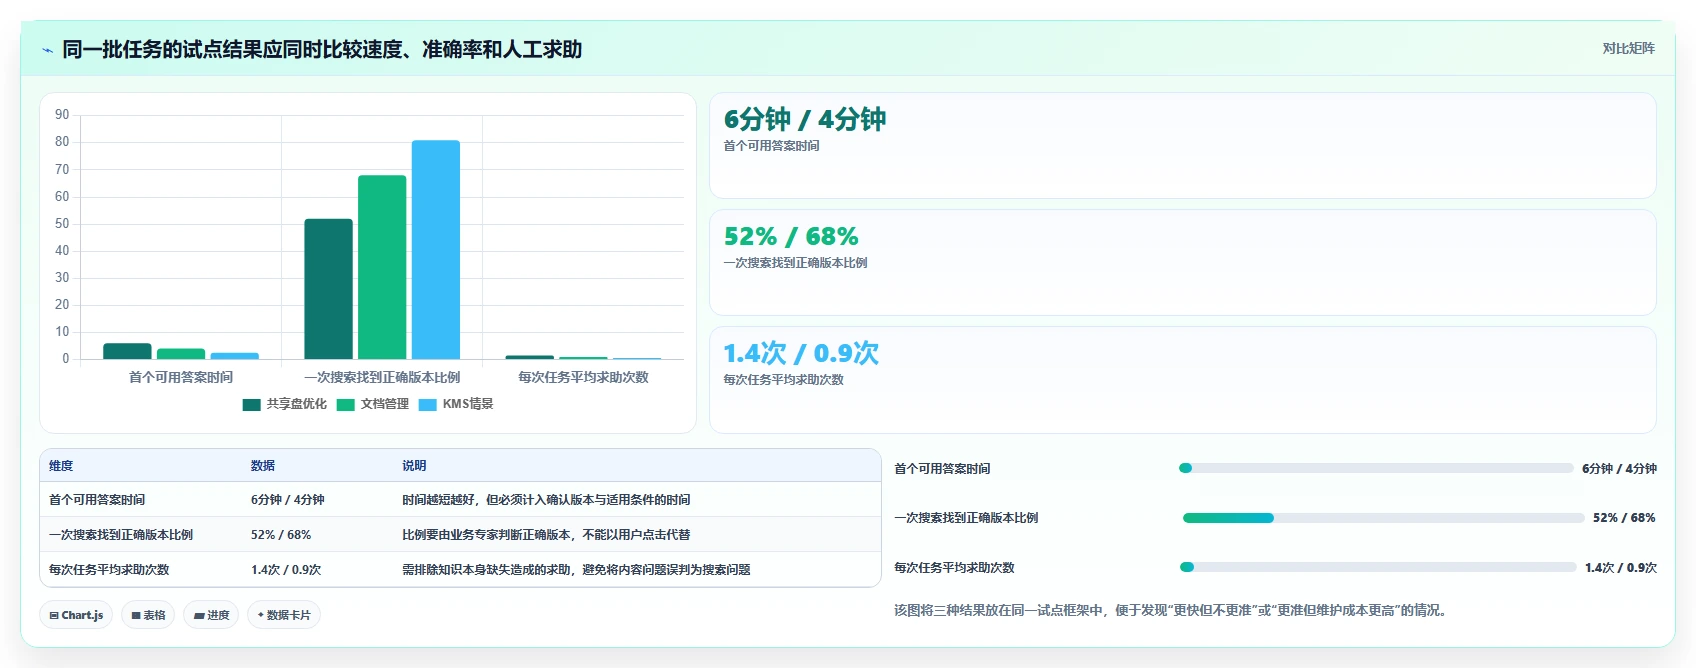Click the 数据卡片 tag chip
The image size is (1696, 668).
click(x=284, y=615)
